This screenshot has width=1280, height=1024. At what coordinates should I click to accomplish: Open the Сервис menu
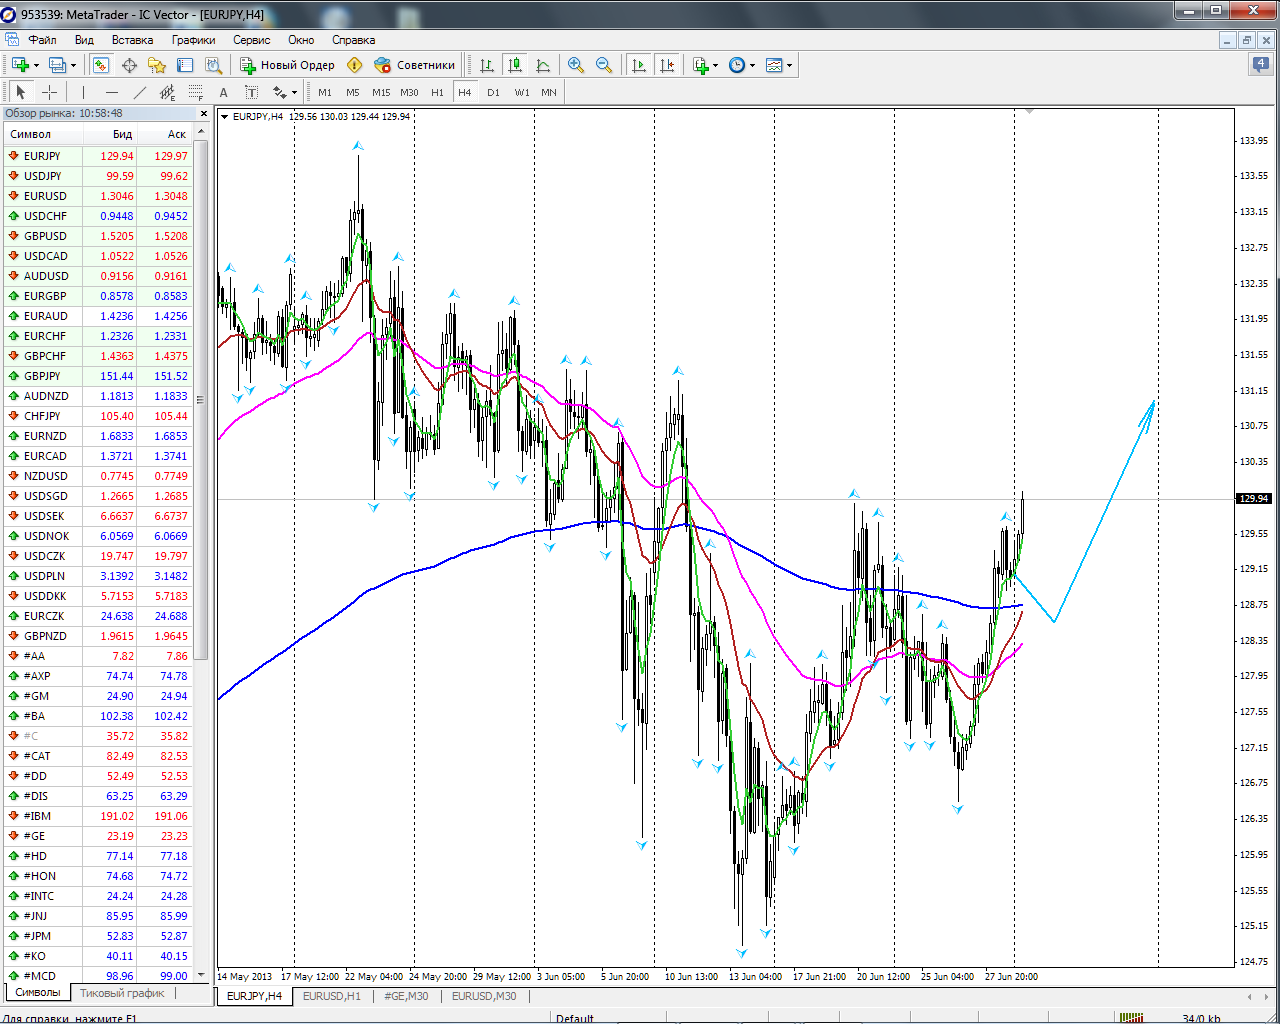pos(251,40)
